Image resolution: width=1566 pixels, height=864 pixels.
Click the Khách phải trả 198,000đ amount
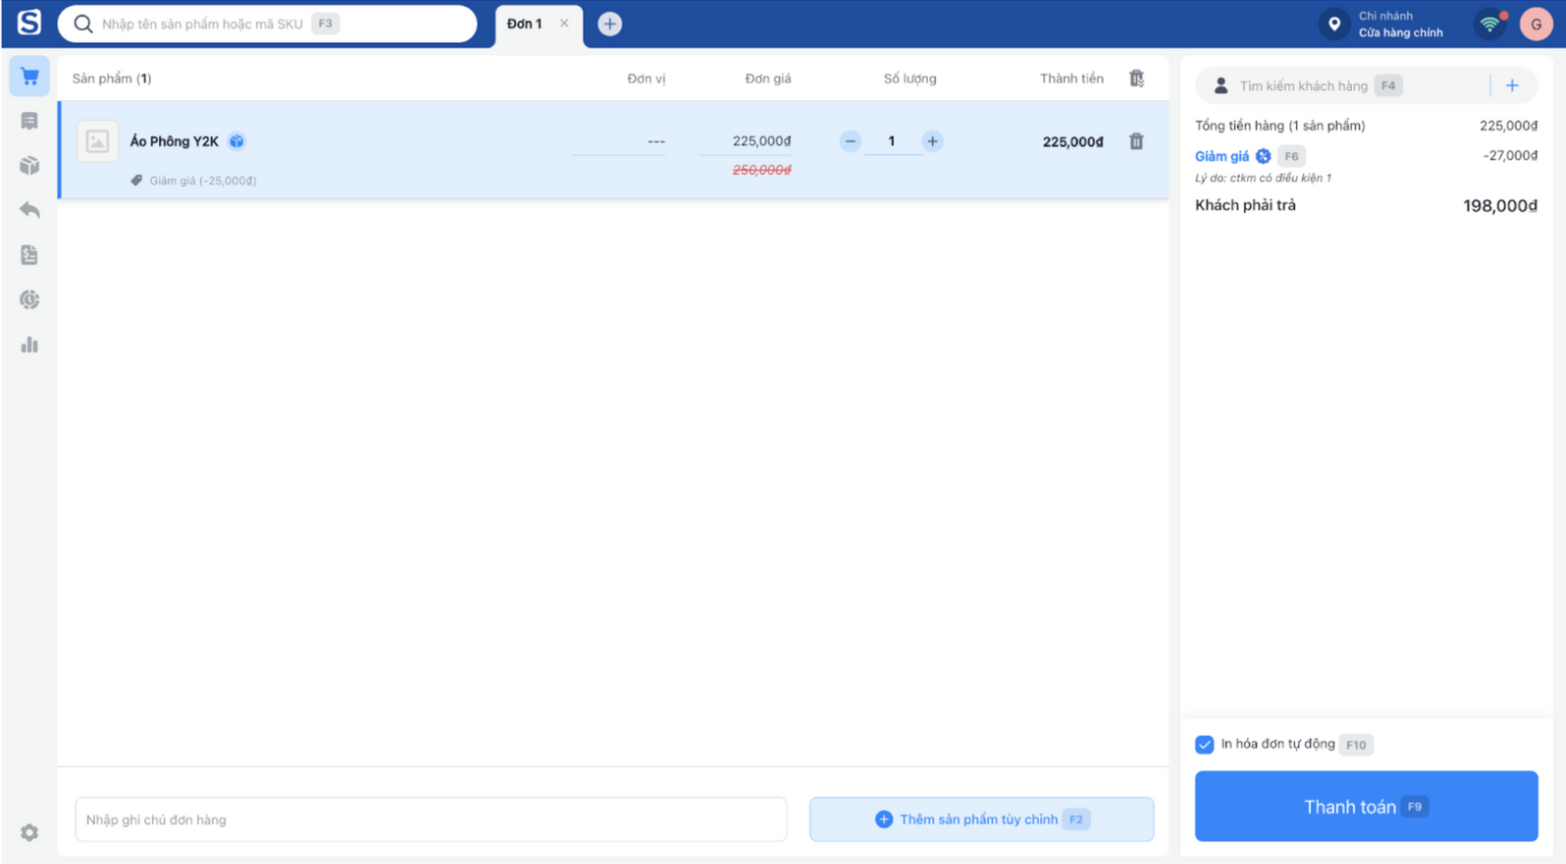1500,206
